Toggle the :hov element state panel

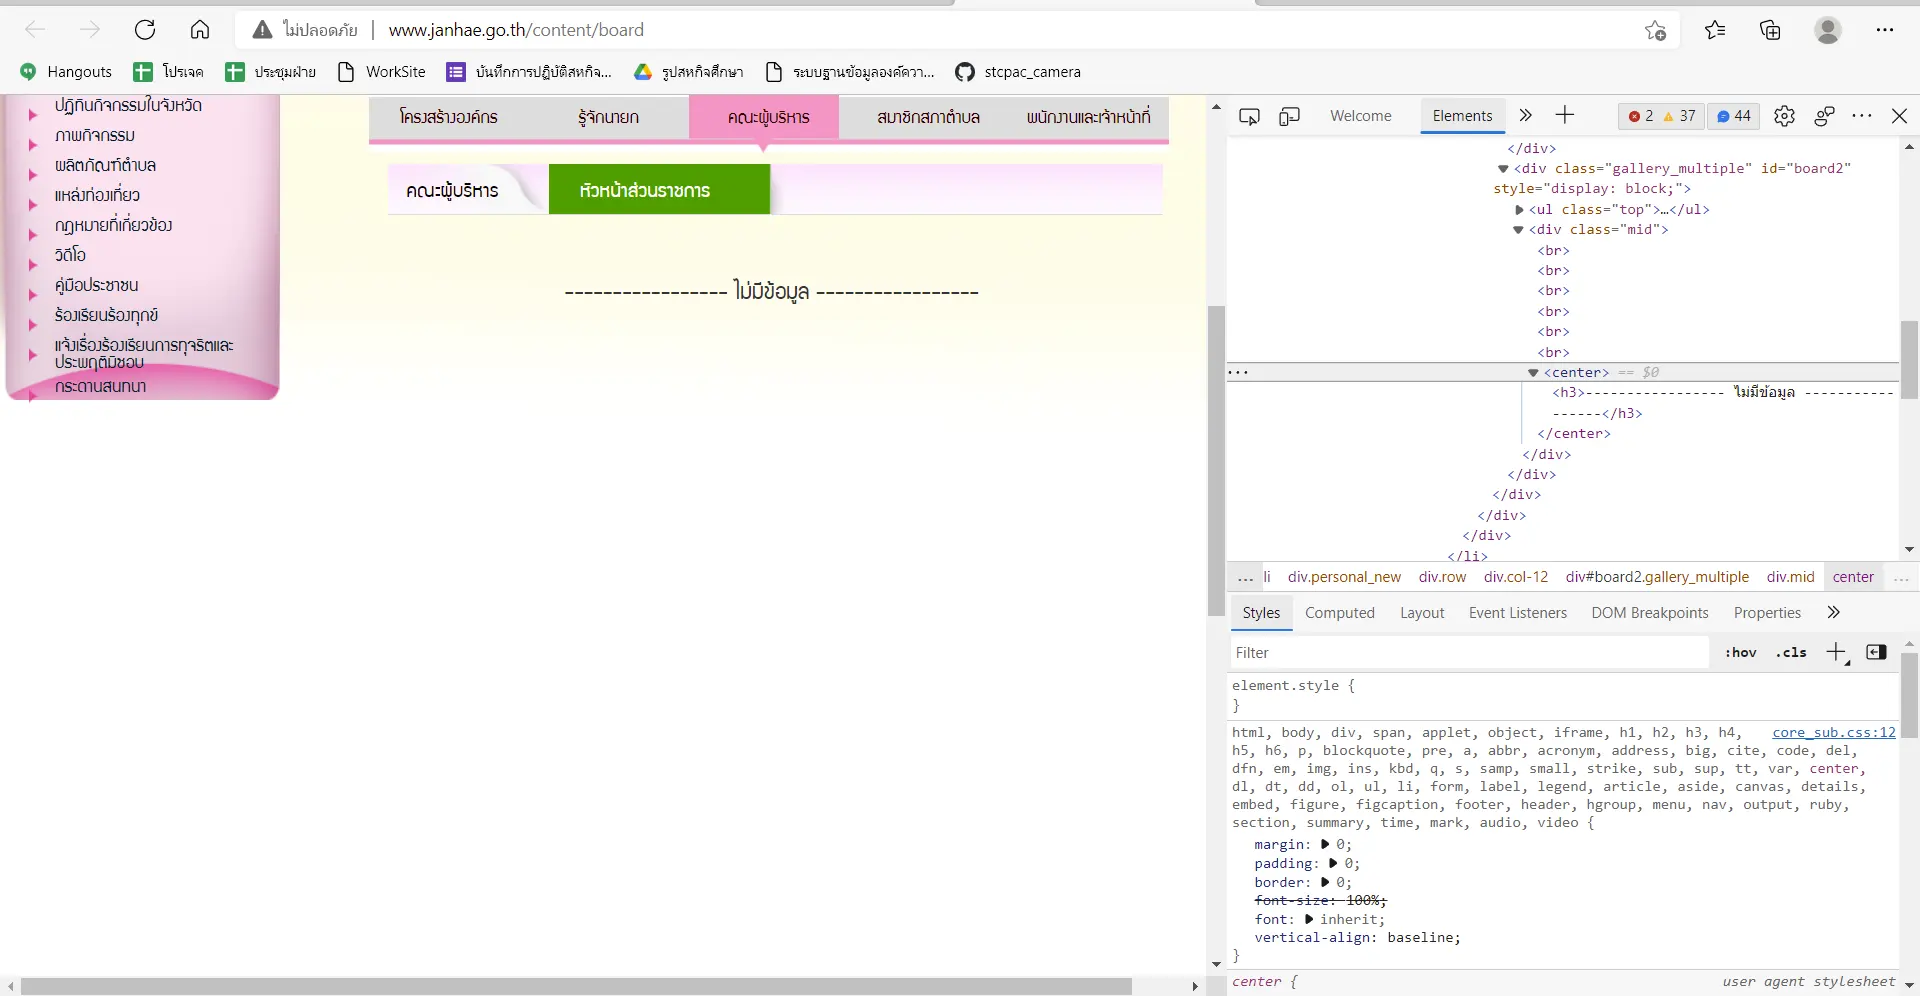1740,653
